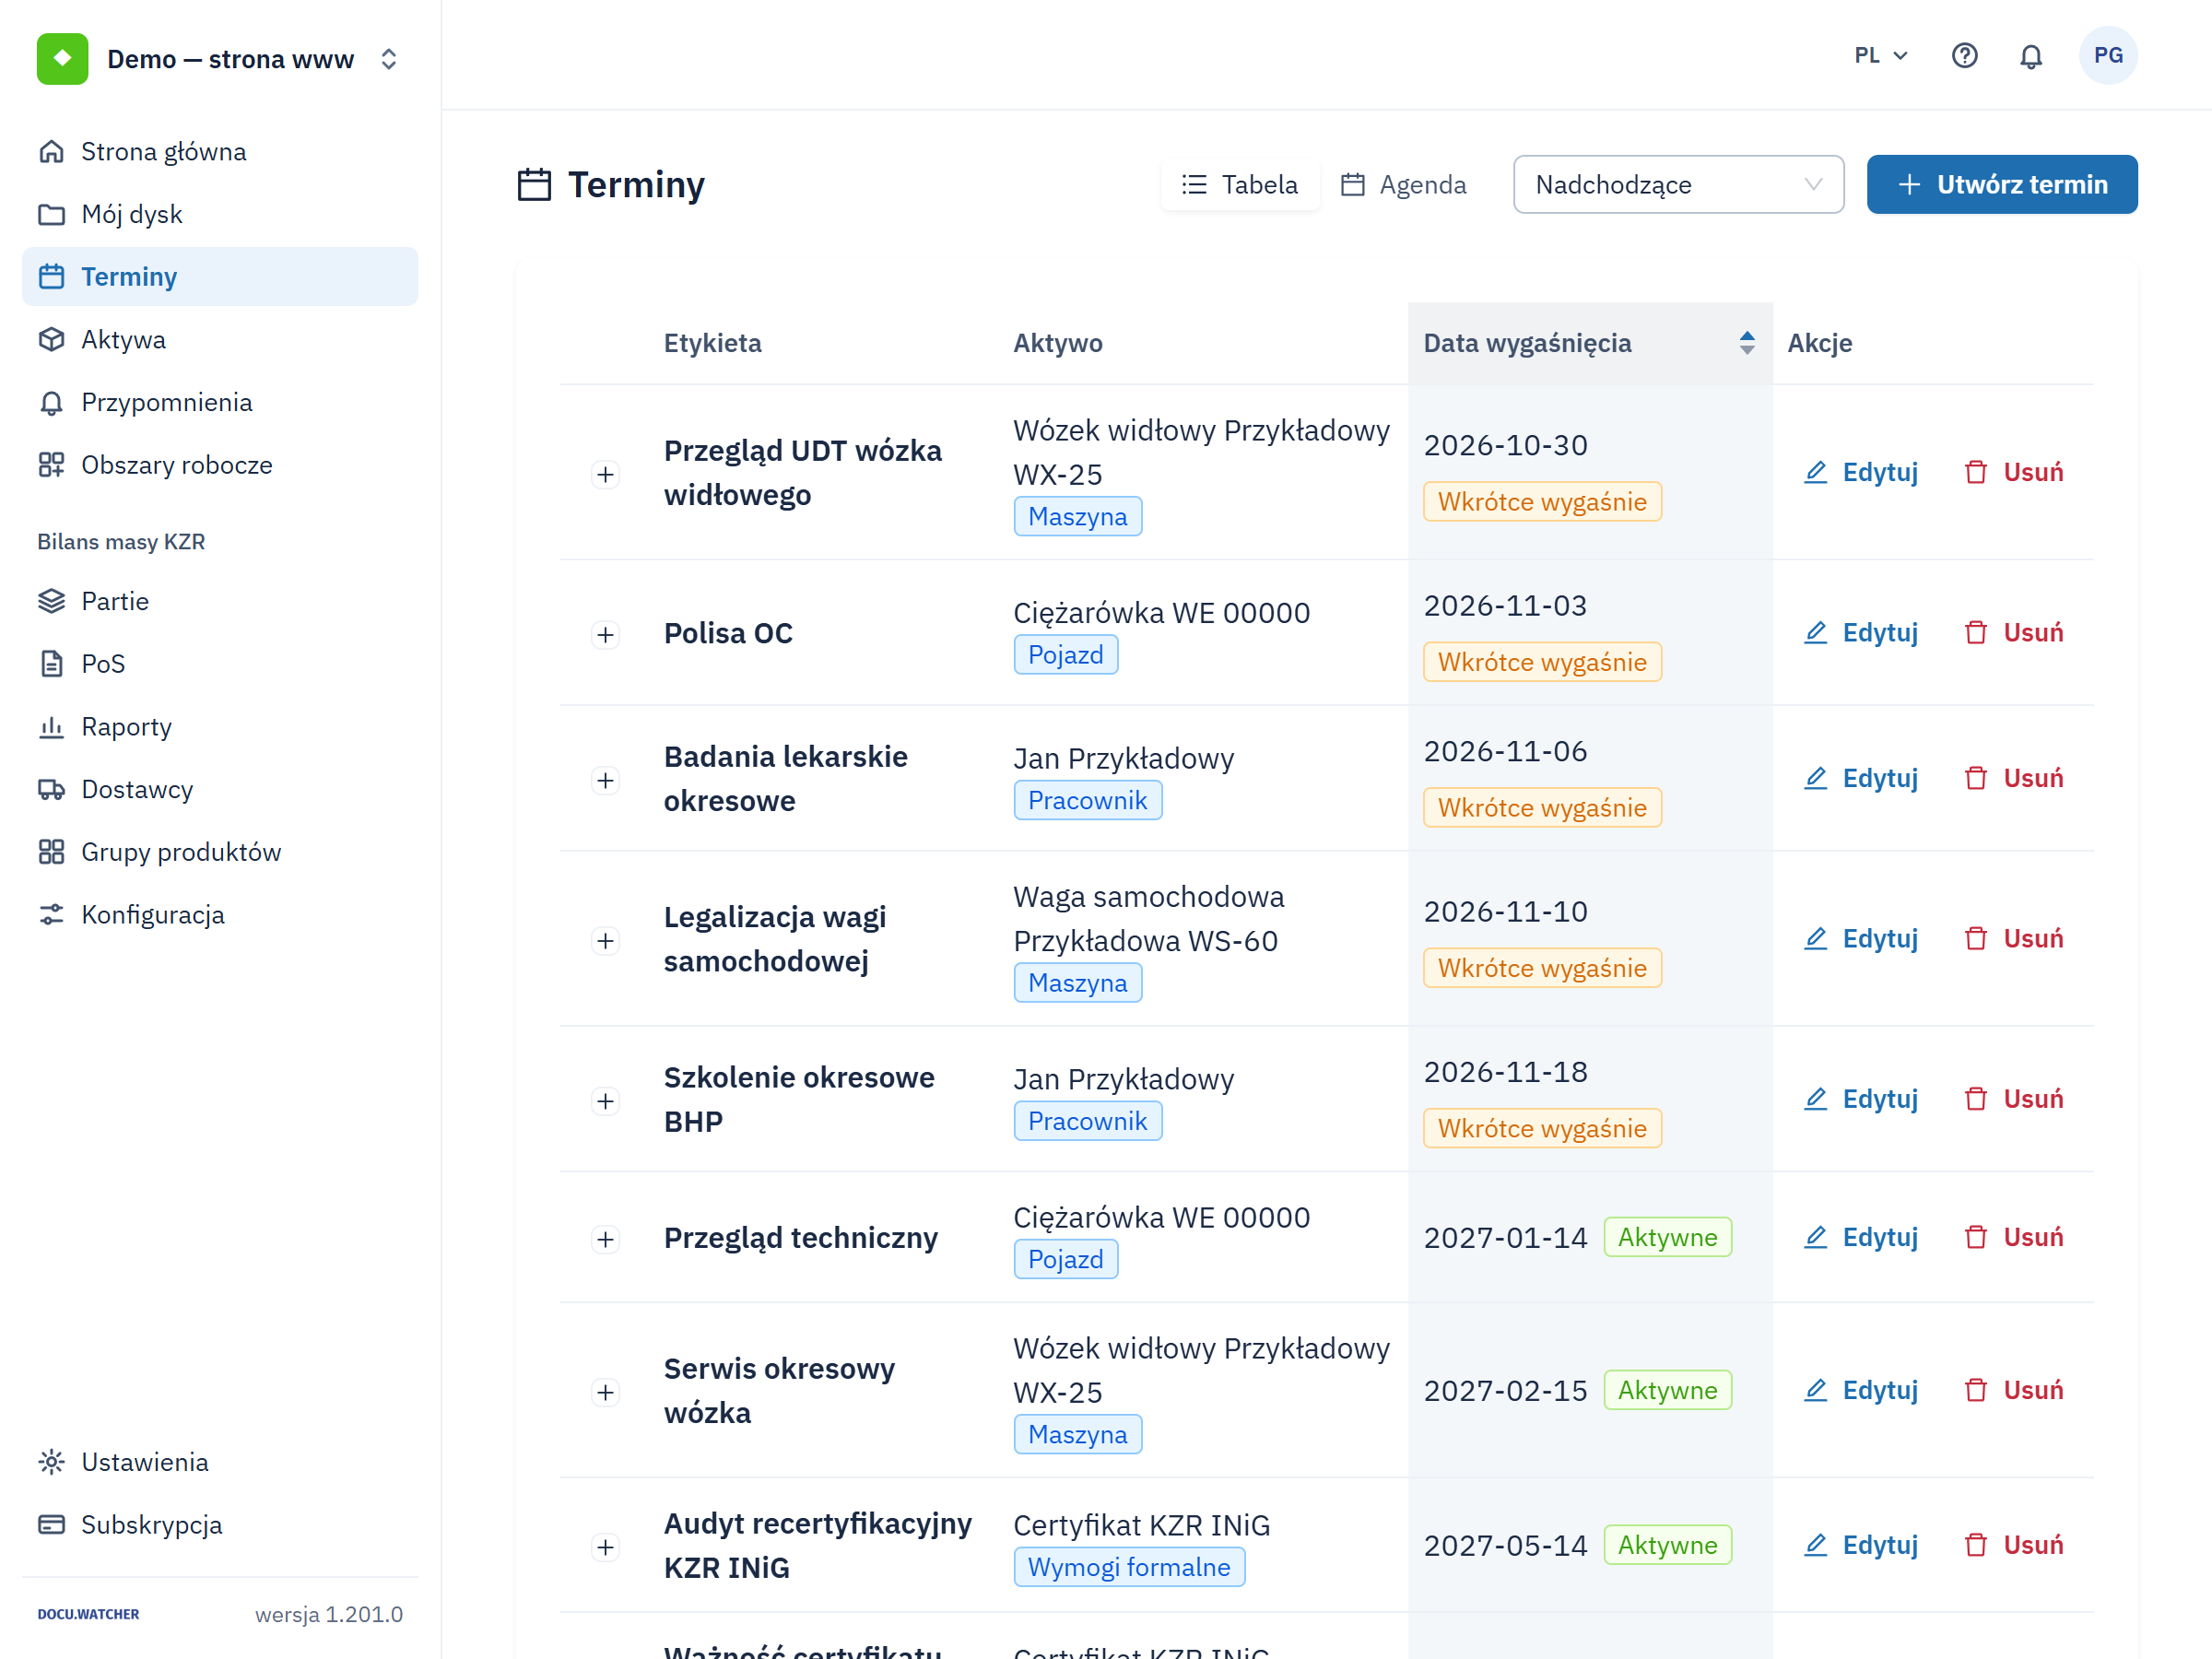
Task: Click the Subskrypcja card icon
Action: point(51,1525)
